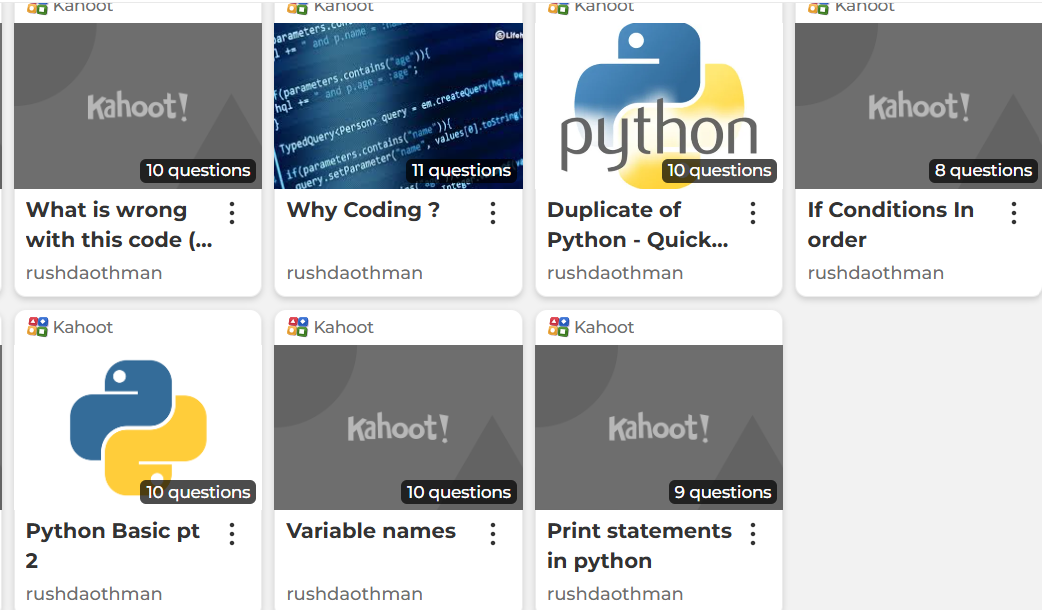The image size is (1042, 610).
Task: Click '8 questions' badge on If Conditions card
Action: 983,171
